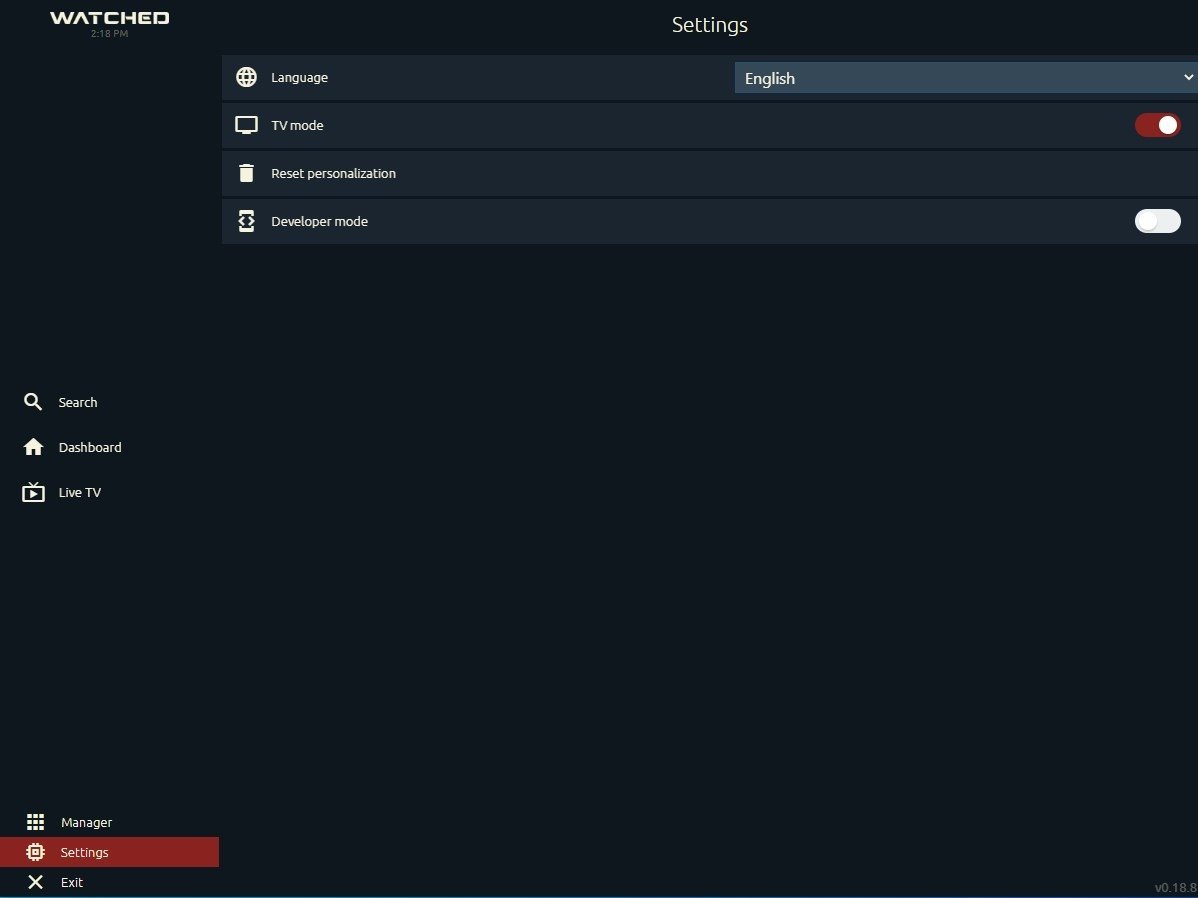This screenshot has width=1198, height=898.
Task: Click the Live TV icon
Action: pos(34,492)
